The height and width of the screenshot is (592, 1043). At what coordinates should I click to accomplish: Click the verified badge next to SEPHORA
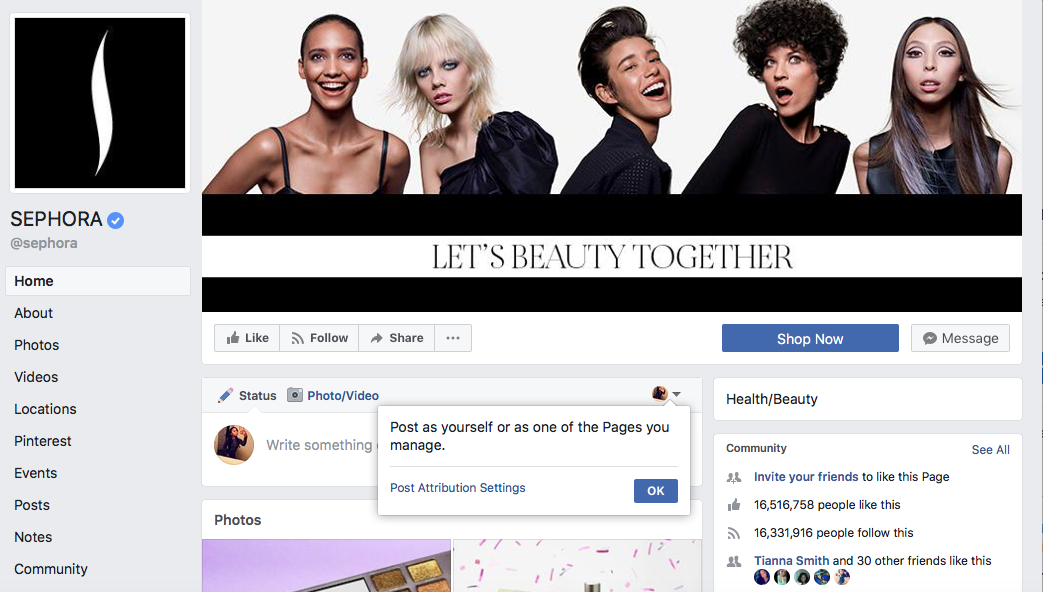coord(117,219)
